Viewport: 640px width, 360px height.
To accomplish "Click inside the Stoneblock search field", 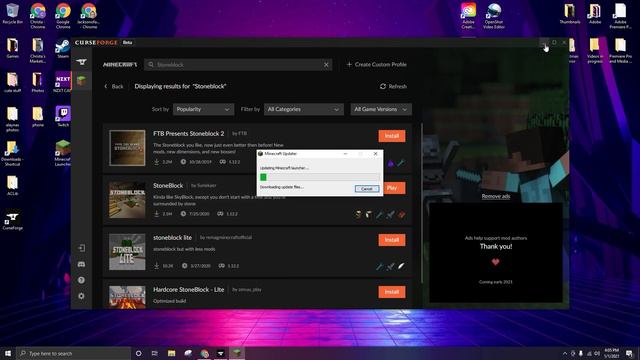I will 238,64.
